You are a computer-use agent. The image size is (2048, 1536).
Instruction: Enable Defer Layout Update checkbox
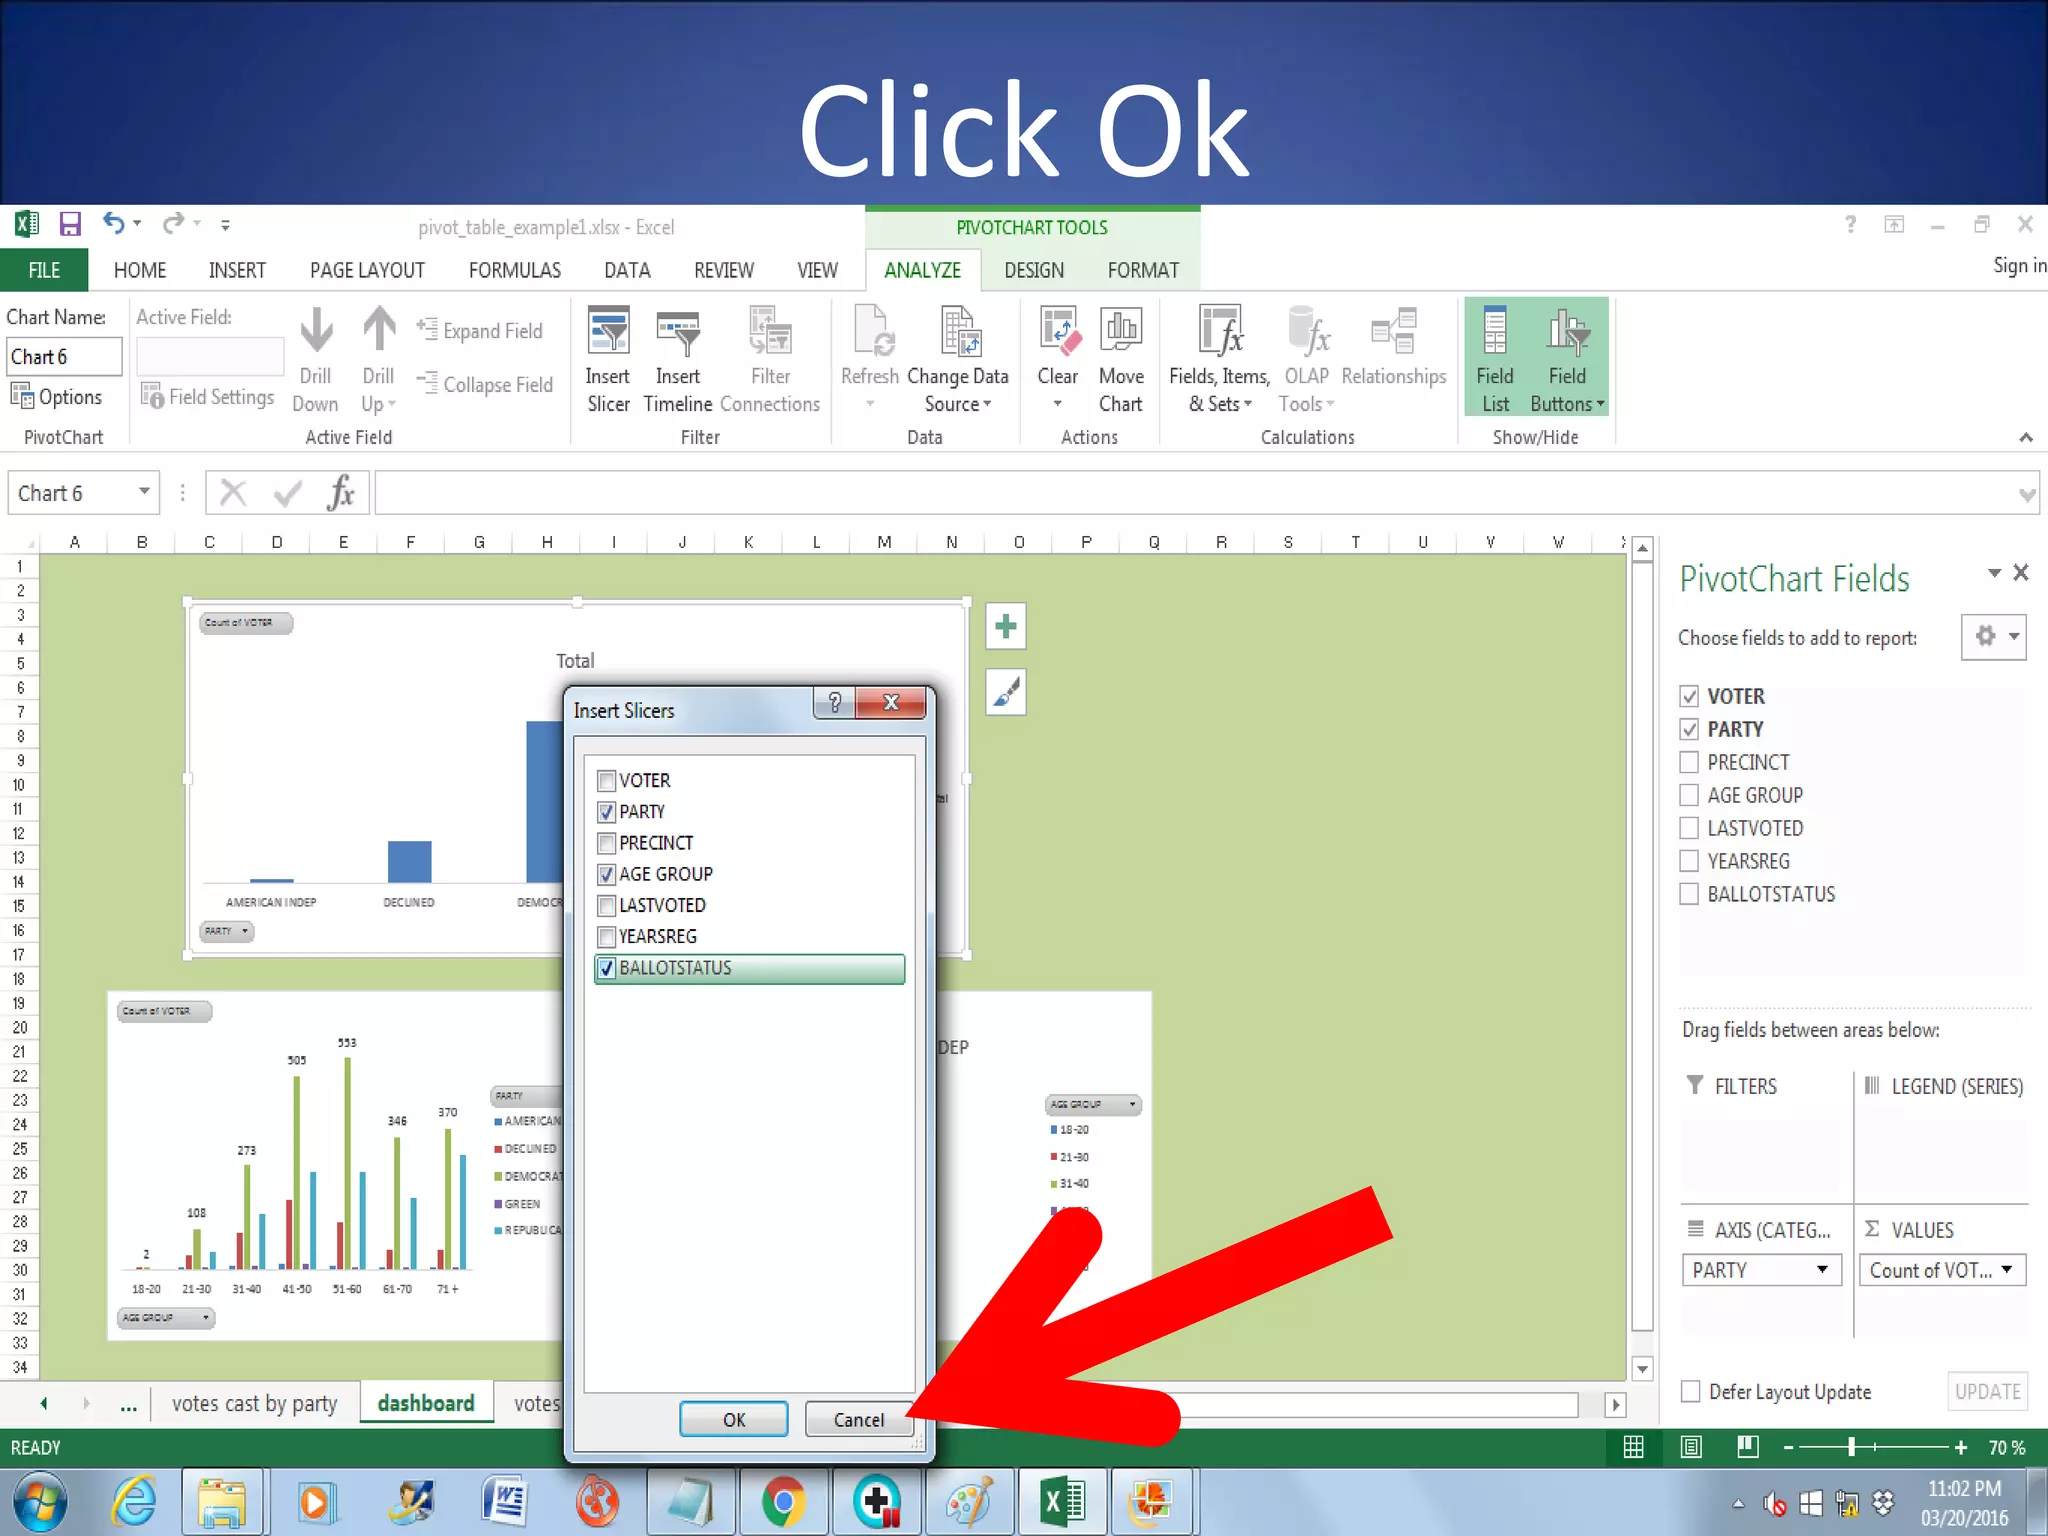(1690, 1391)
